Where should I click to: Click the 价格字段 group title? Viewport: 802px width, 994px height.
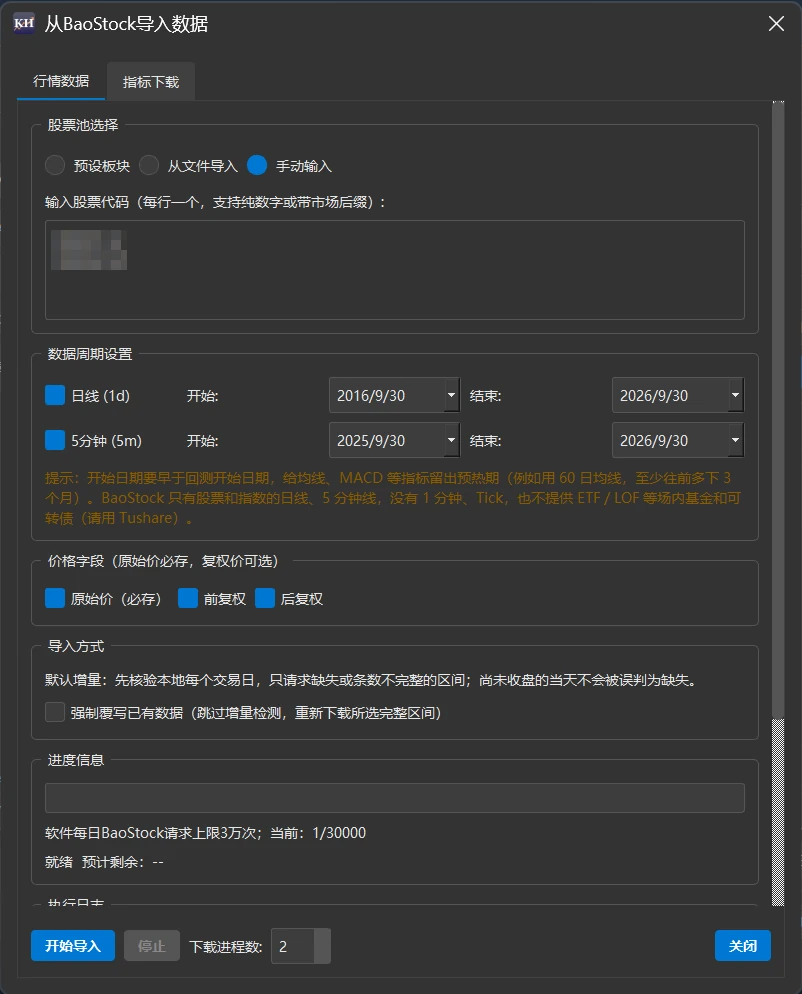point(164,561)
